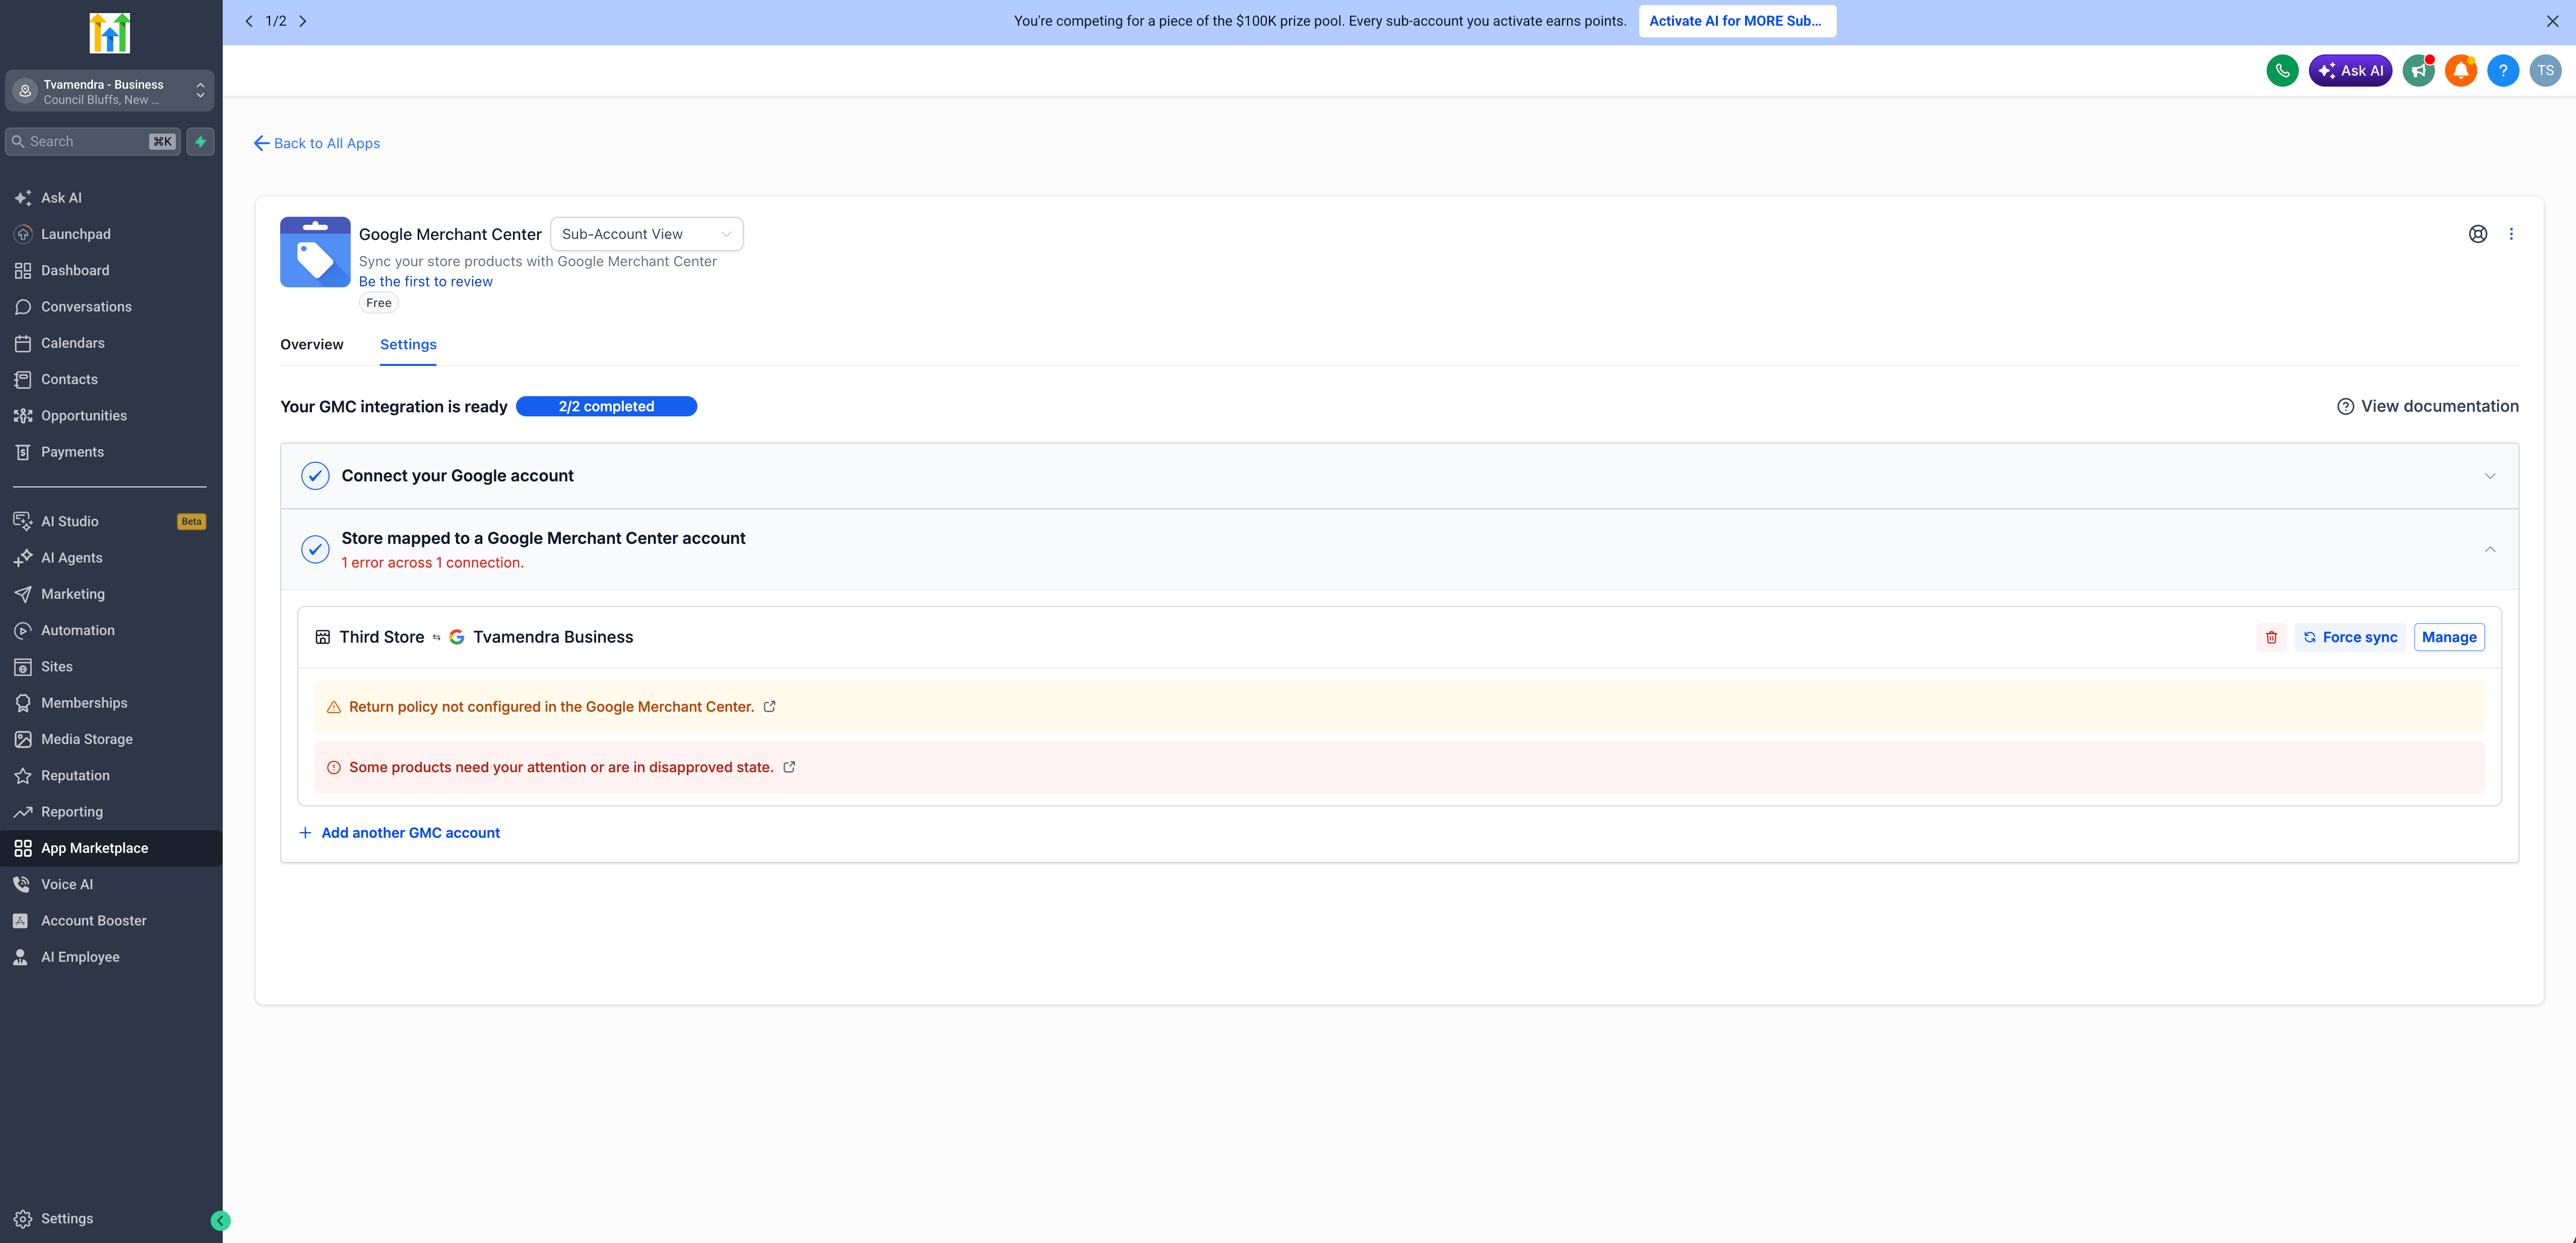This screenshot has width=2576, height=1243.
Task: Click Force sync button
Action: (x=2350, y=637)
